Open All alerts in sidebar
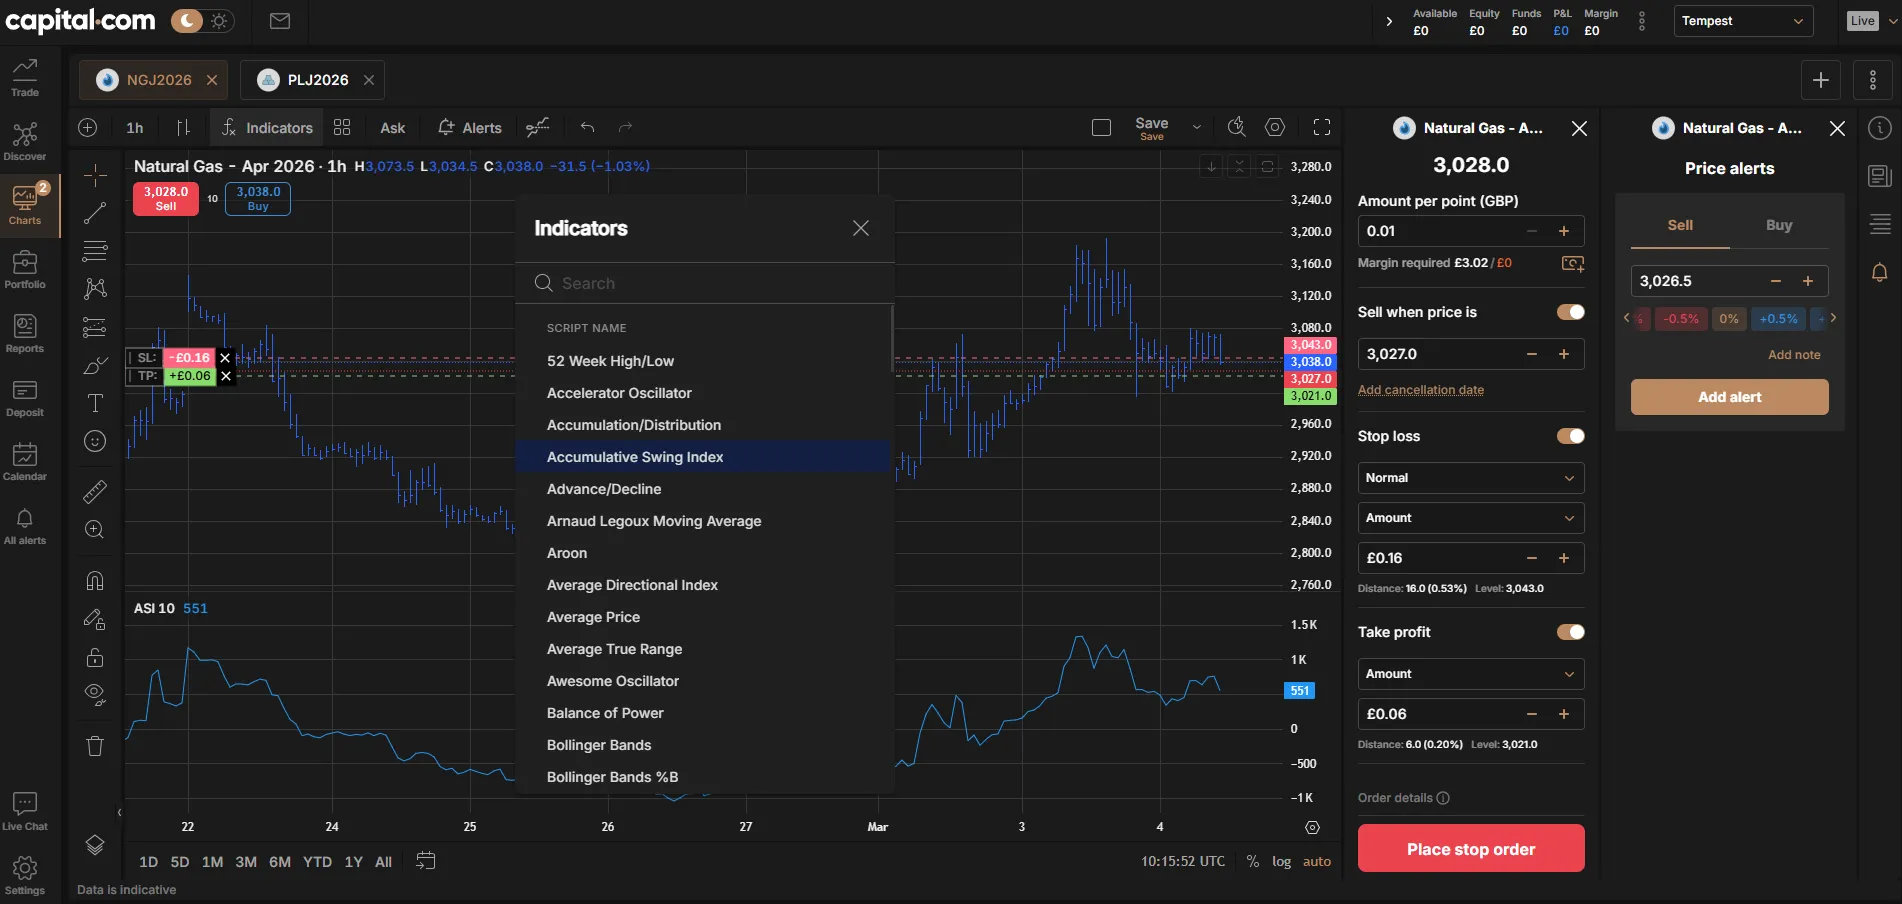Image resolution: width=1902 pixels, height=904 pixels. (x=25, y=525)
